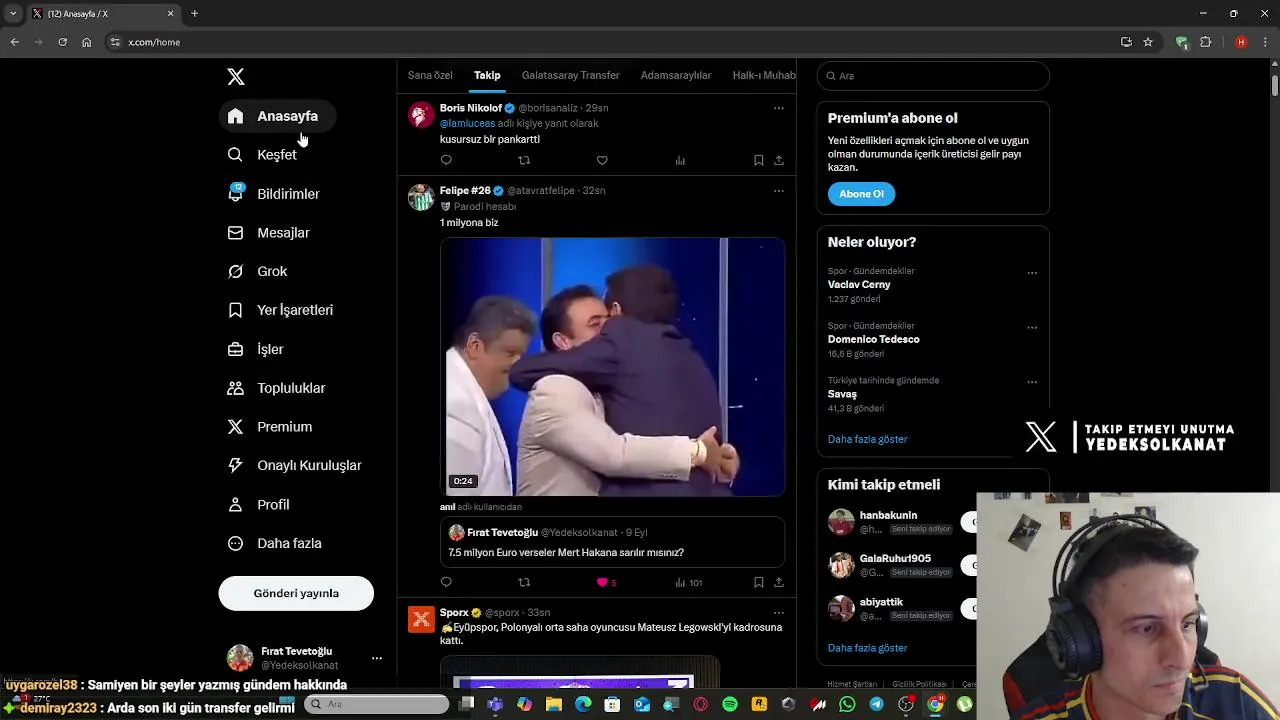View analytics of Boris Nikolof's post
This screenshot has height=720, width=1280.
click(x=680, y=160)
